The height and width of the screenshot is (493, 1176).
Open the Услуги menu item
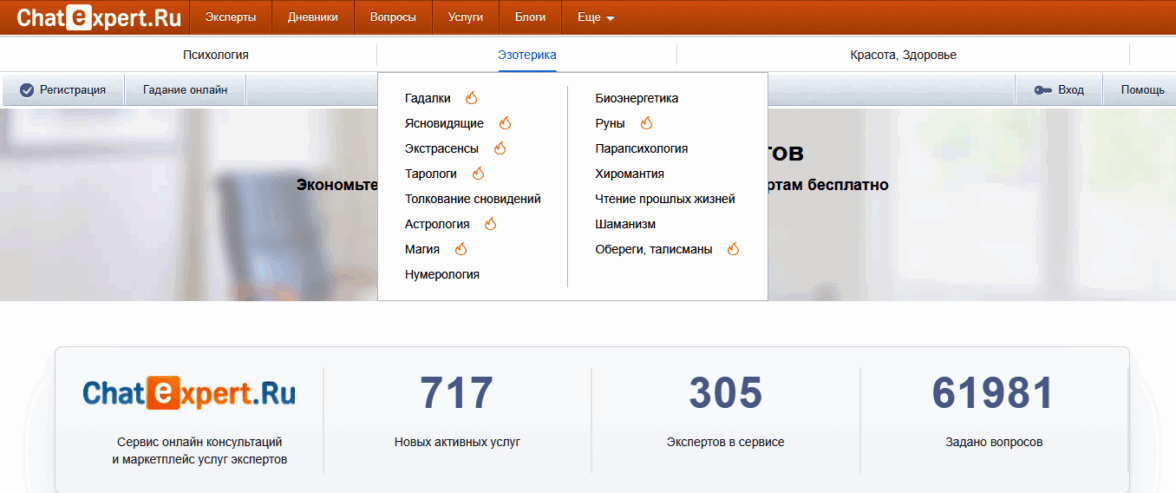click(465, 17)
